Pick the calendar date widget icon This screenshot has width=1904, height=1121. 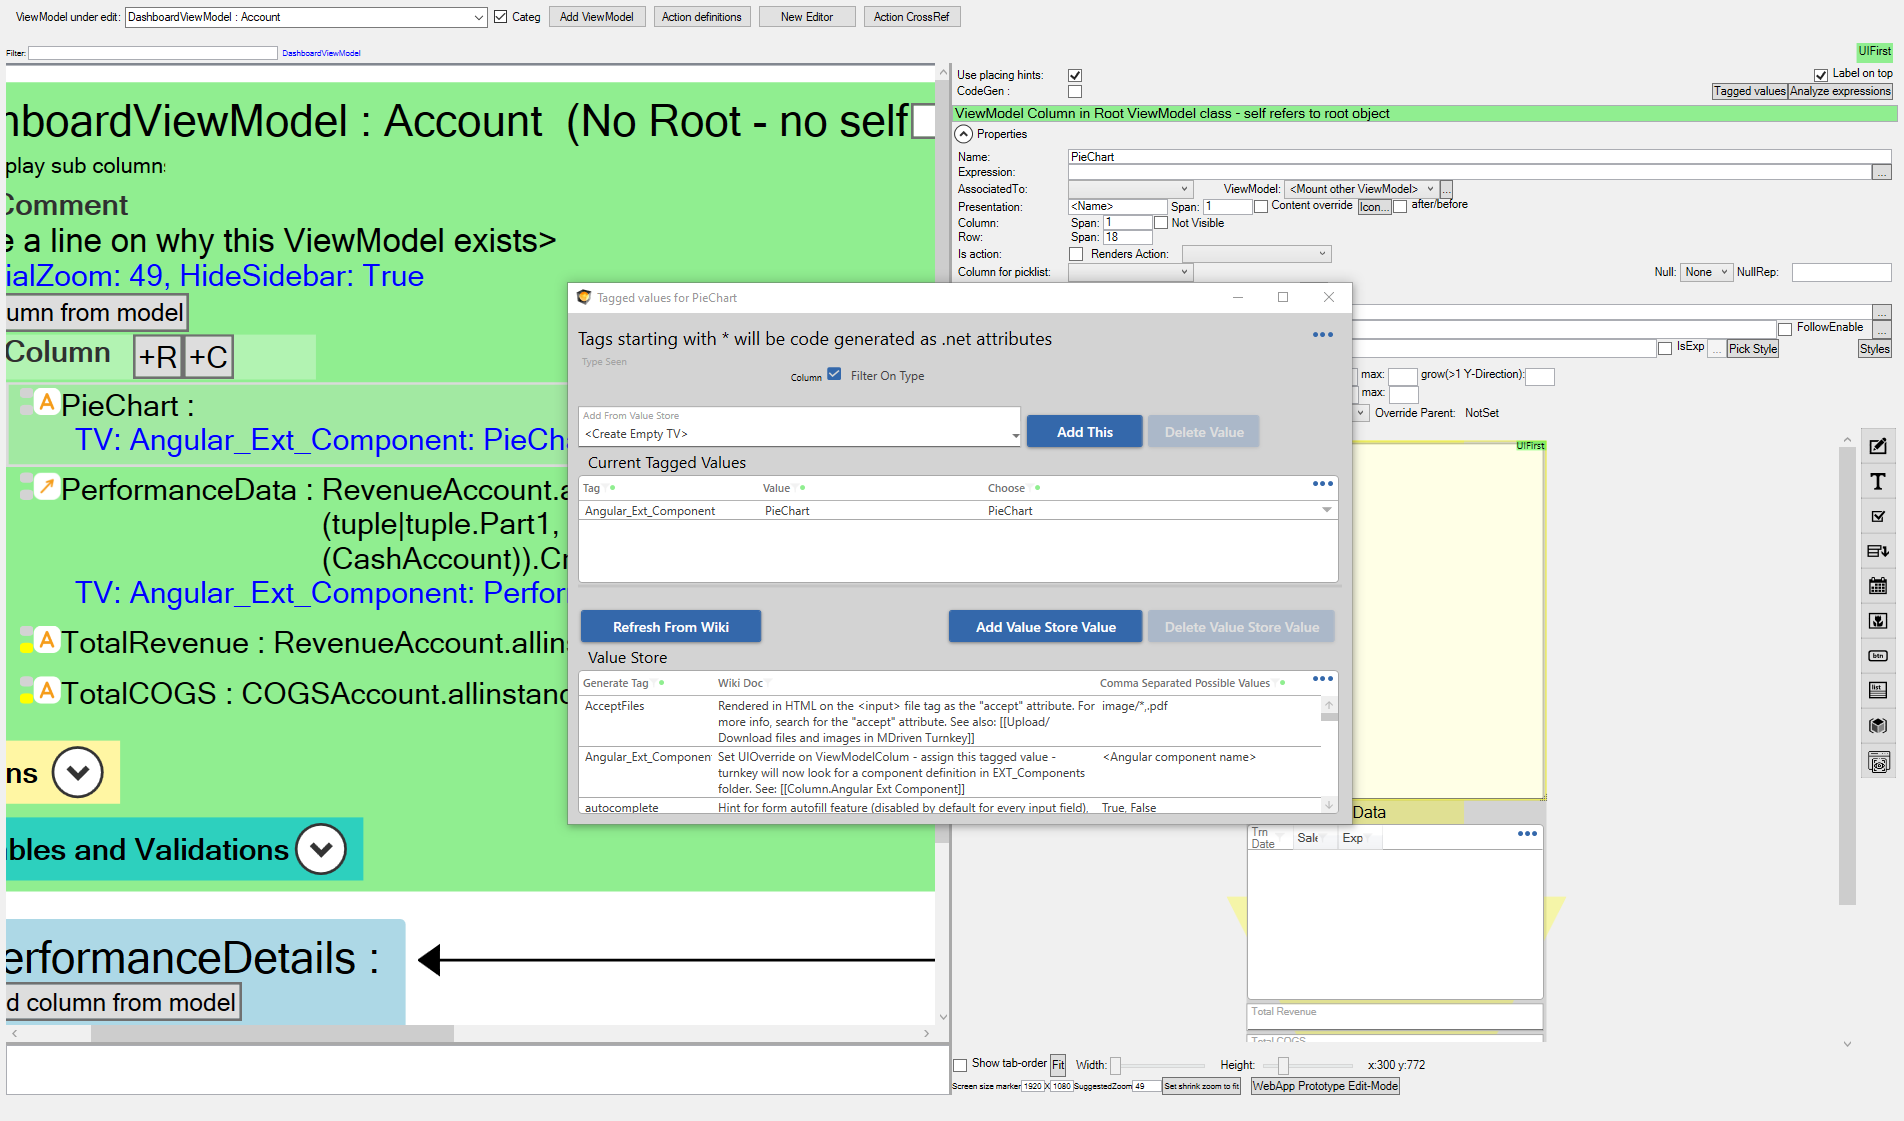[1878, 586]
